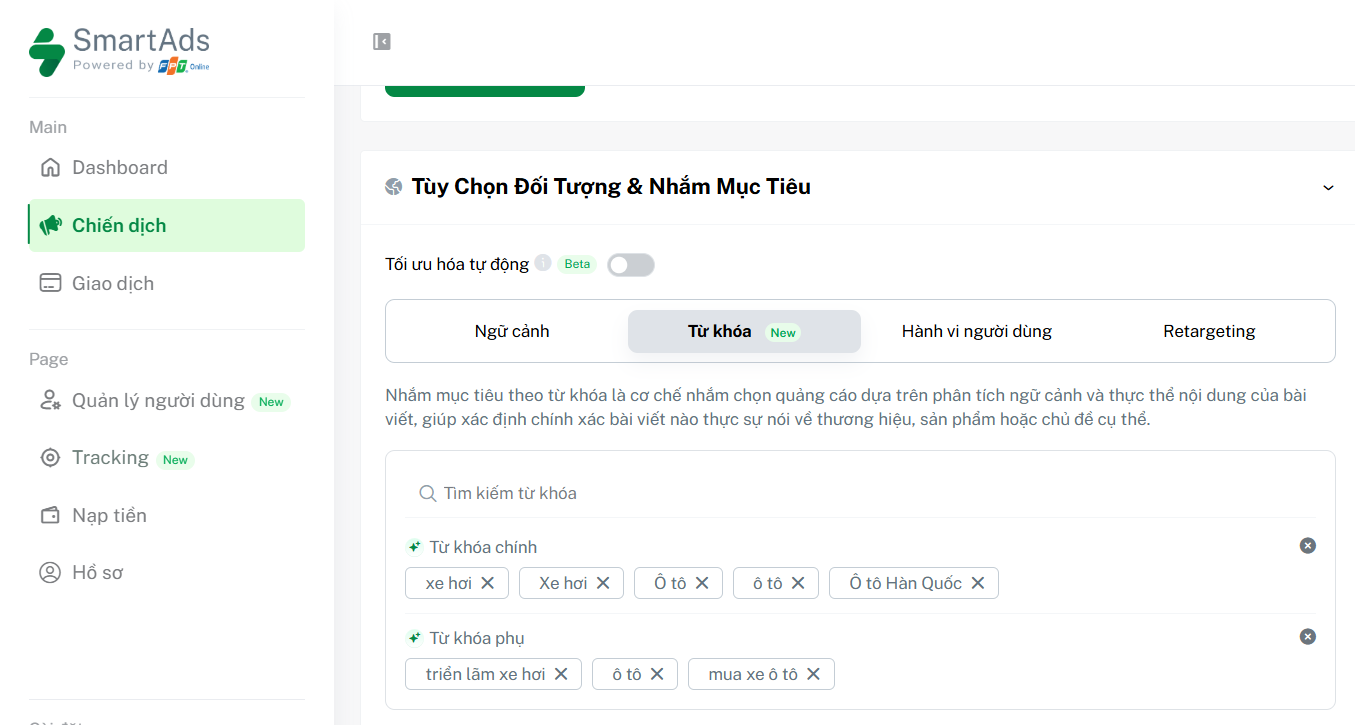1355x725 pixels.
Task: Select the Dashboard home icon
Action: pos(50,167)
